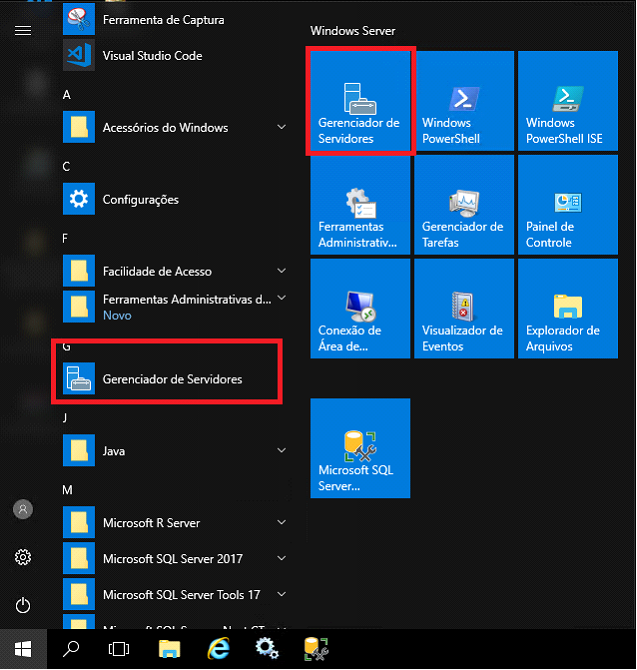Open Gerenciador de Servidores in the app list
The width and height of the screenshot is (637, 670).
(175, 379)
